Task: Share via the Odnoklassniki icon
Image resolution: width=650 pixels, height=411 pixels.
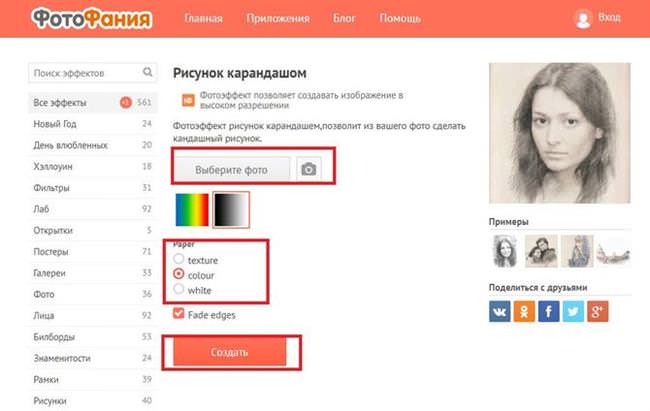Action: pyautogui.click(x=524, y=311)
